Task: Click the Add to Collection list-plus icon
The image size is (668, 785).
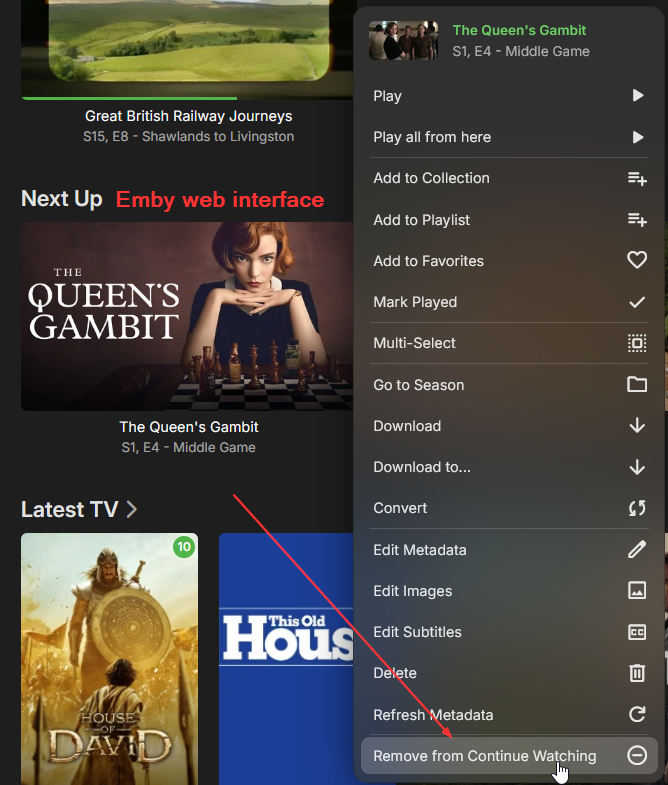Action: point(637,178)
